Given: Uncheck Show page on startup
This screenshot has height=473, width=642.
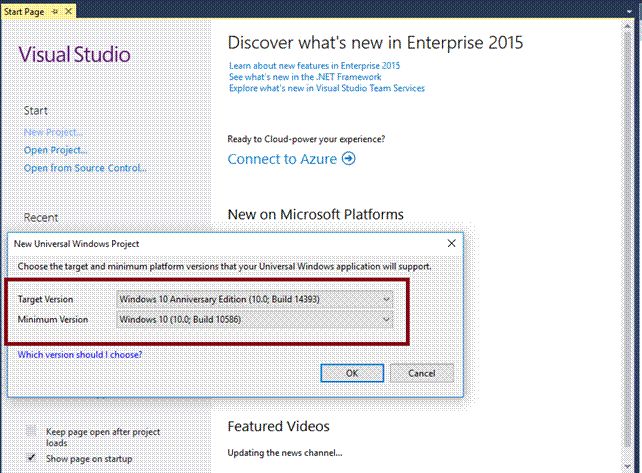Looking at the screenshot, I should tap(31, 458).
